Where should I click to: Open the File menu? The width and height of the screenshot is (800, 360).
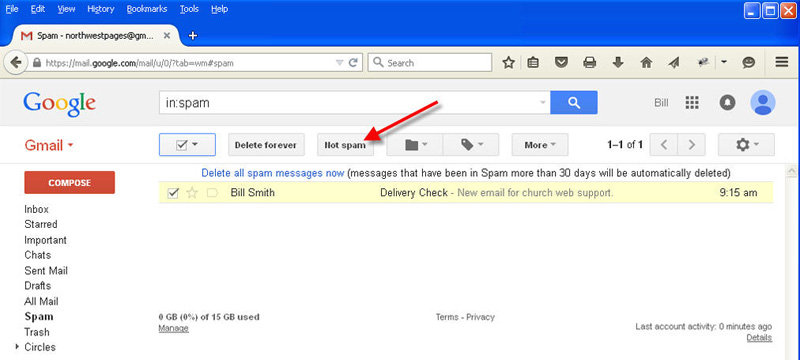[x=12, y=9]
